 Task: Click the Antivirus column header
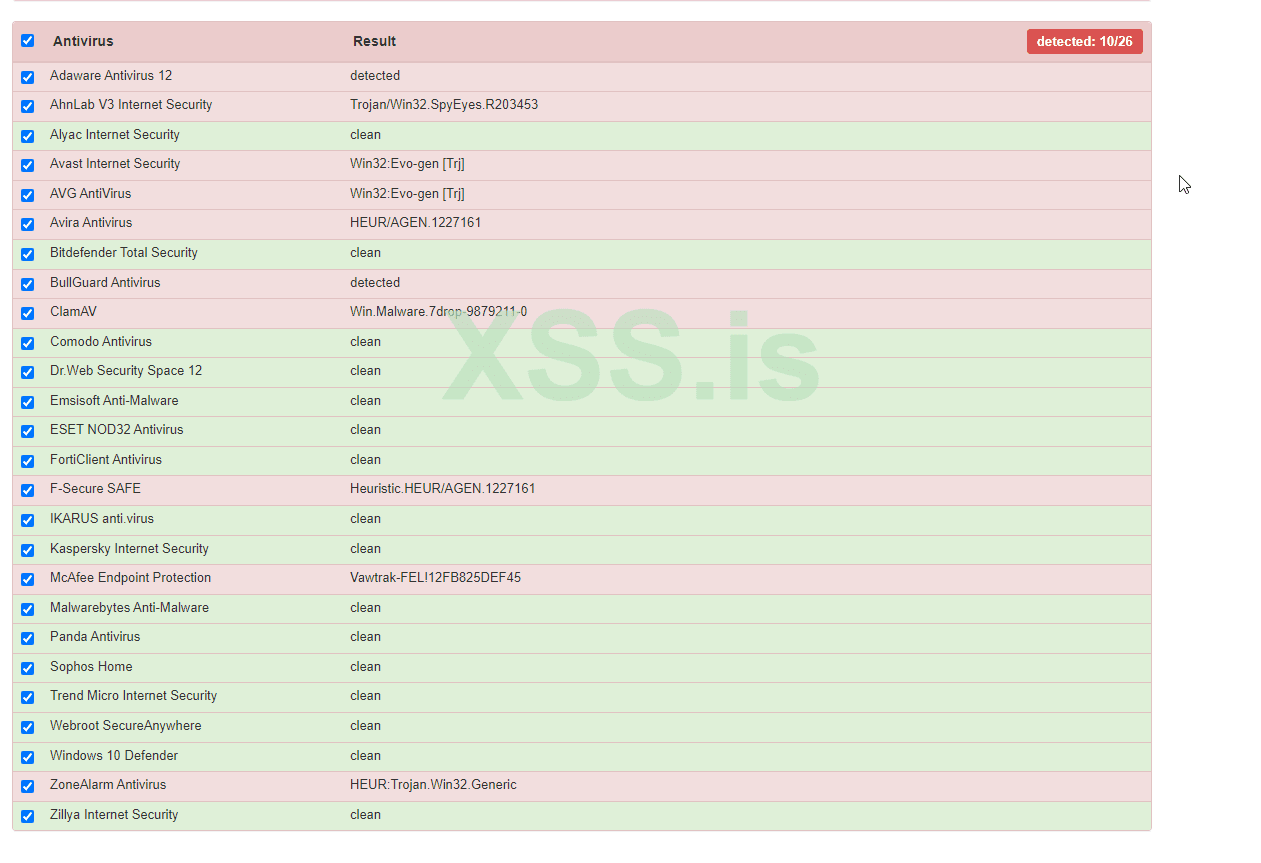(x=83, y=41)
